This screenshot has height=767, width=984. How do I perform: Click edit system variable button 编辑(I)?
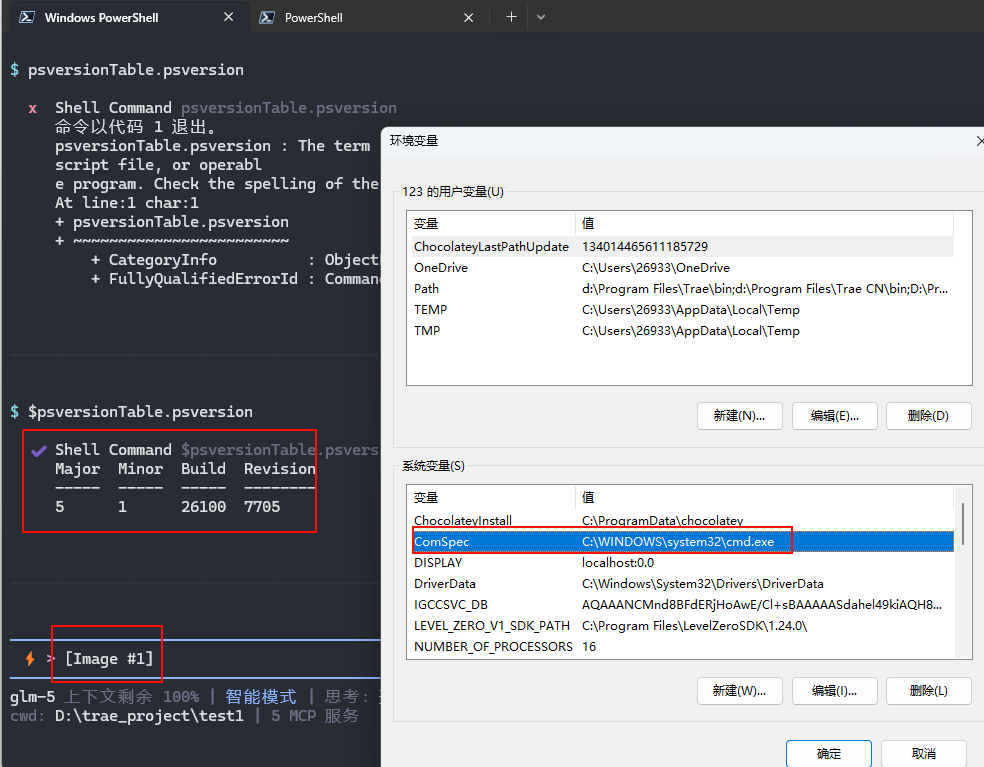pyautogui.click(x=835, y=690)
